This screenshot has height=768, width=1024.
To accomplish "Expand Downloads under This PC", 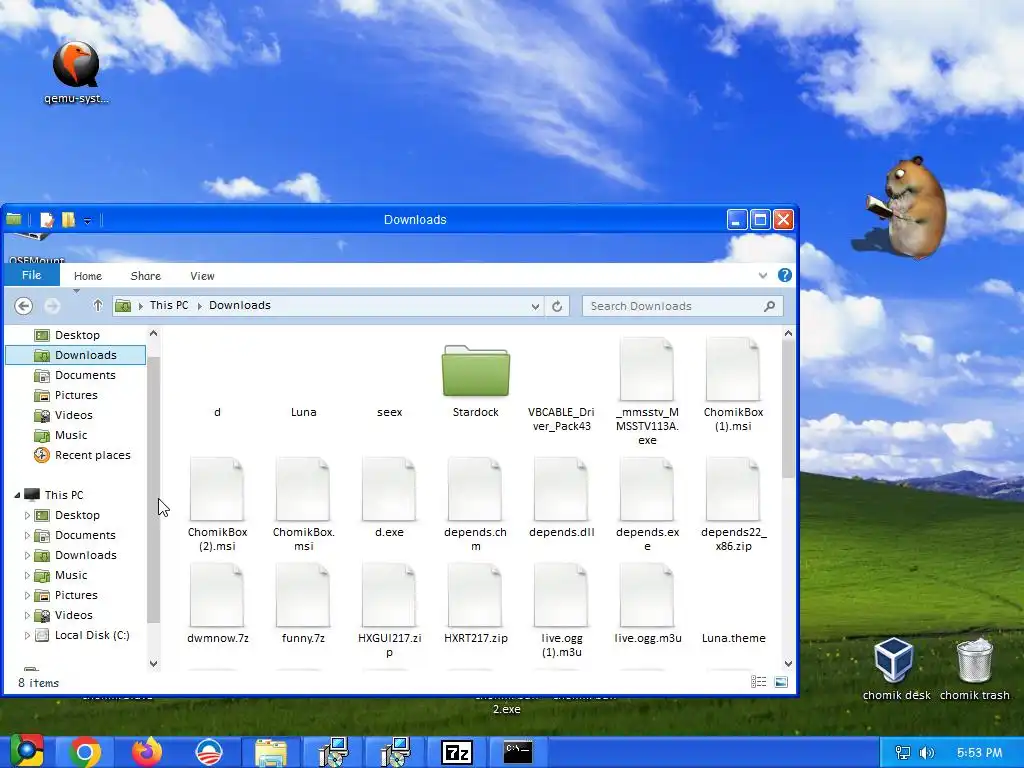I will 27,555.
